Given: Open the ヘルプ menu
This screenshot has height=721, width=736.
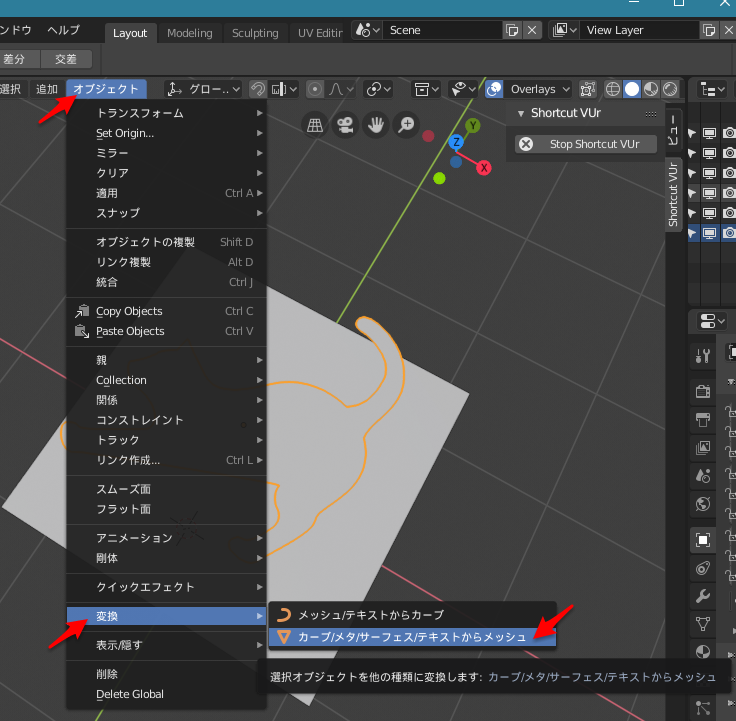Looking at the screenshot, I should [x=64, y=30].
